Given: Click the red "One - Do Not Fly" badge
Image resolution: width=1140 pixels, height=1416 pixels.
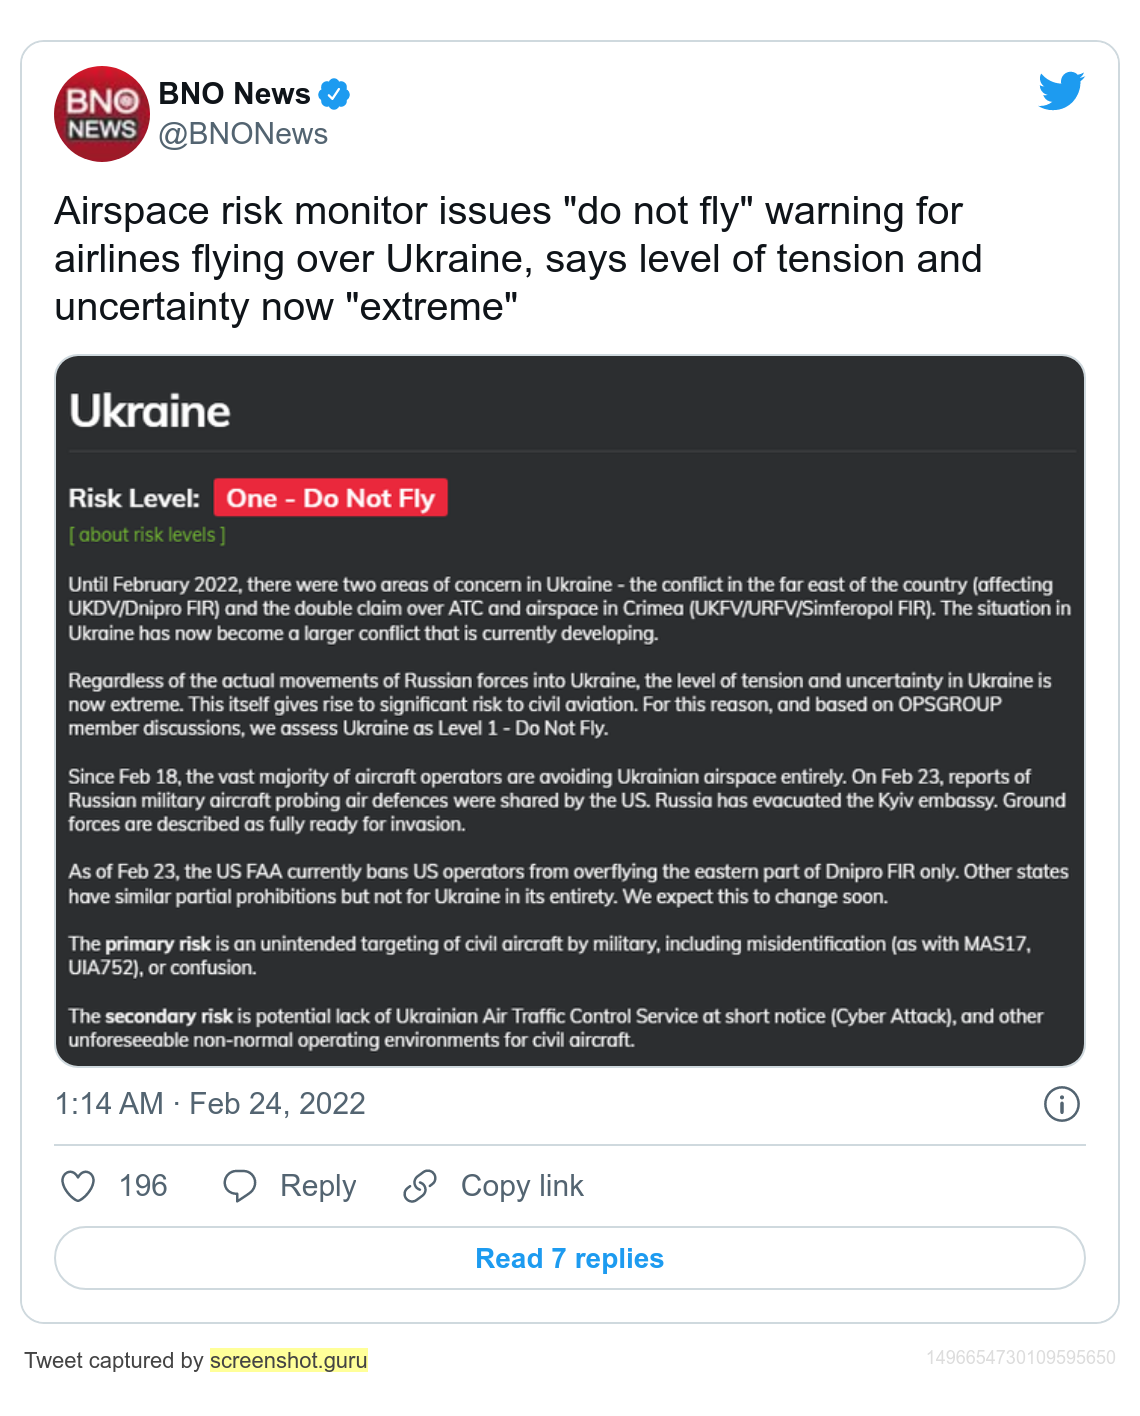Looking at the screenshot, I should [330, 498].
